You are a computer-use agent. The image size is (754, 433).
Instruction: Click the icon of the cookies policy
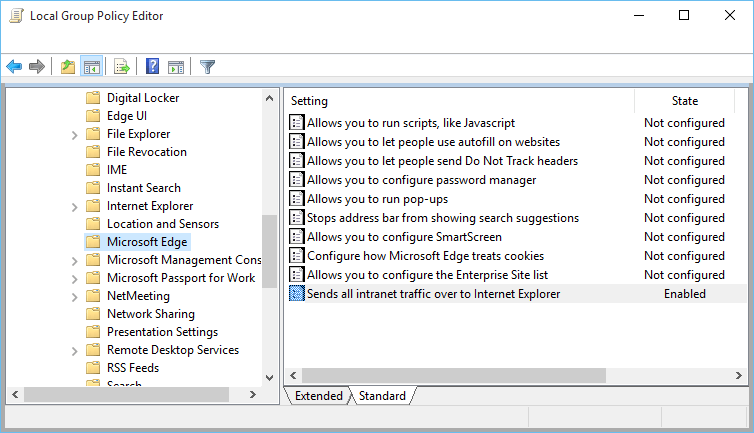297,256
